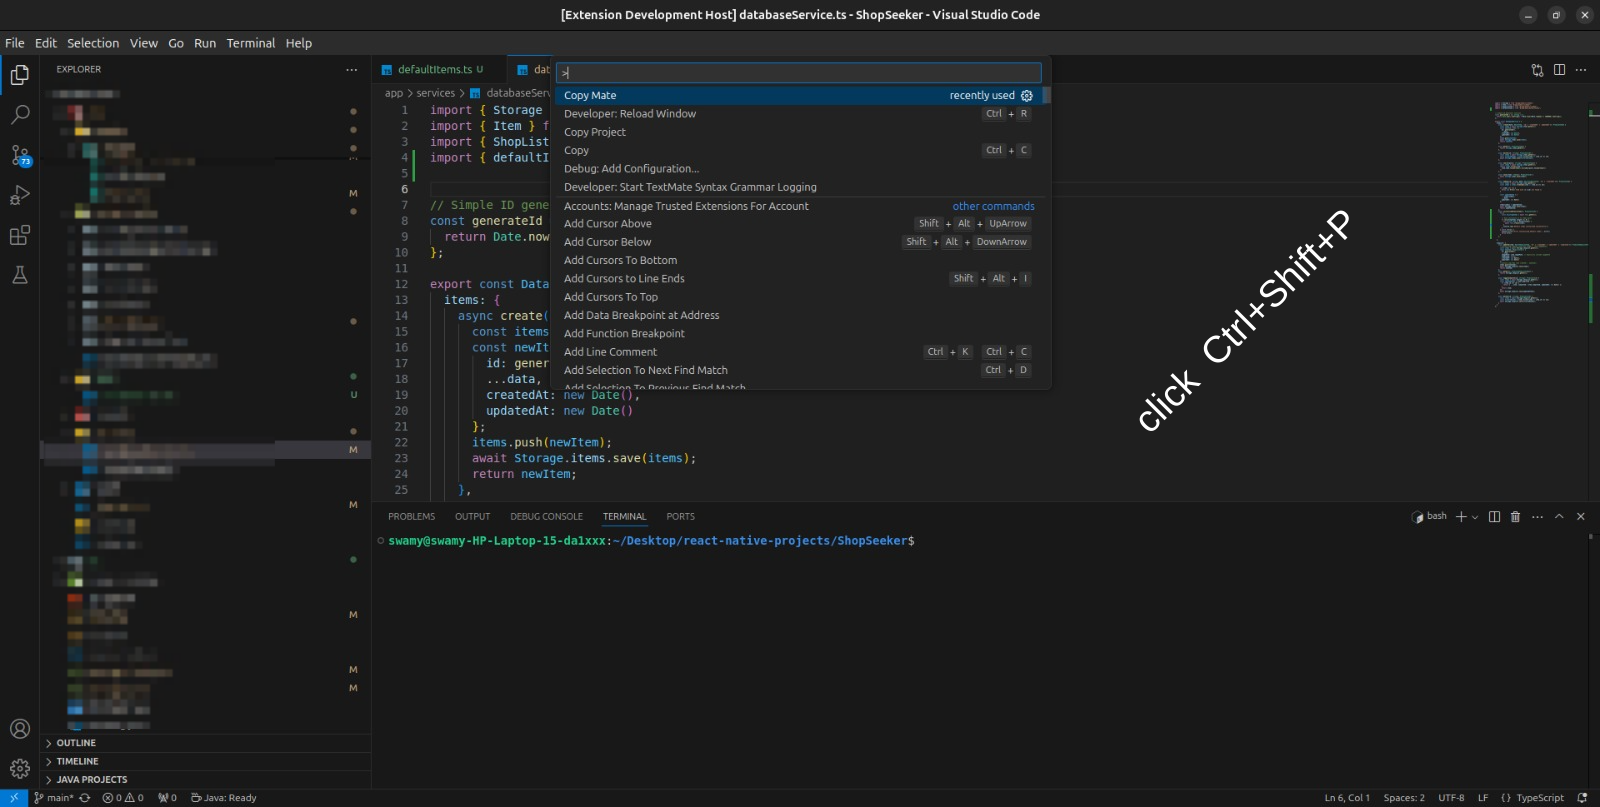Image resolution: width=1600 pixels, height=807 pixels.
Task: Maximize the panel size chevron
Action: coord(1559,517)
